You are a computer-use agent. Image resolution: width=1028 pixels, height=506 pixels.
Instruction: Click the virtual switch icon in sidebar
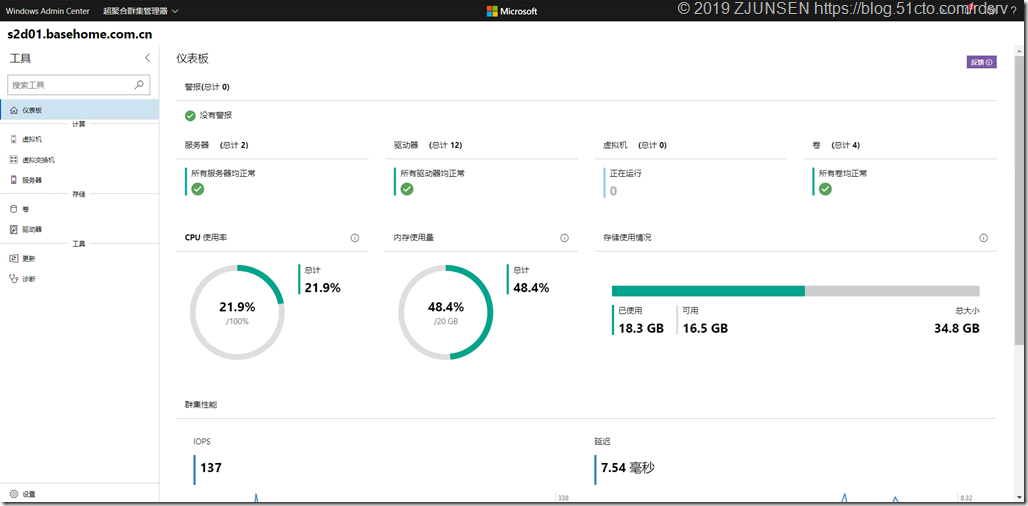tap(14, 159)
